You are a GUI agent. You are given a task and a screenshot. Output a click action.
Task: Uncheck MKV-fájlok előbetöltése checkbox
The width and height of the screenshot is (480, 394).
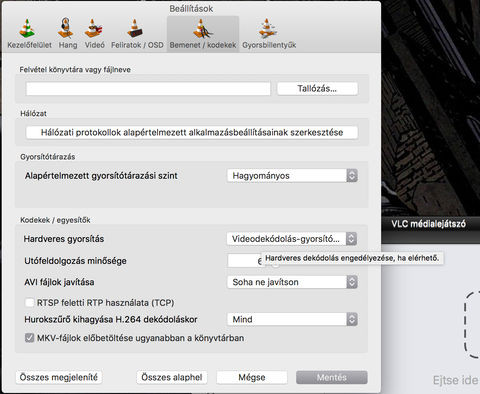tap(30, 338)
